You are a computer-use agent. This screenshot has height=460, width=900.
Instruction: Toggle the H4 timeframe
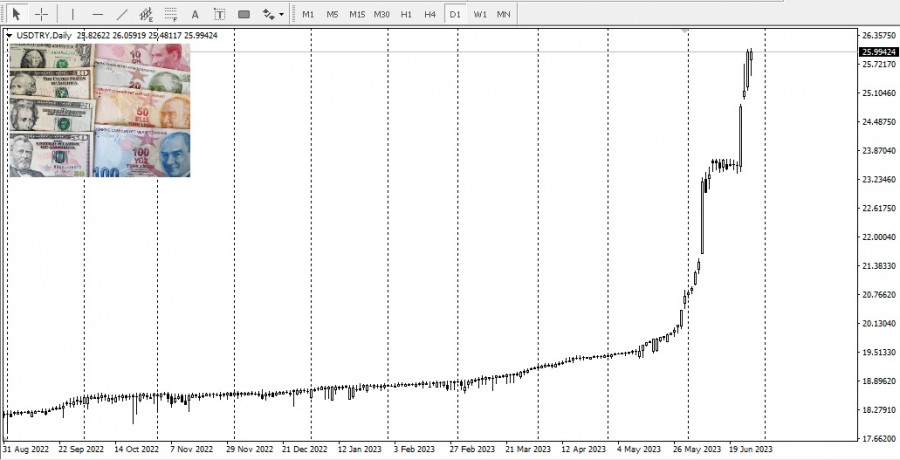pyautogui.click(x=430, y=14)
